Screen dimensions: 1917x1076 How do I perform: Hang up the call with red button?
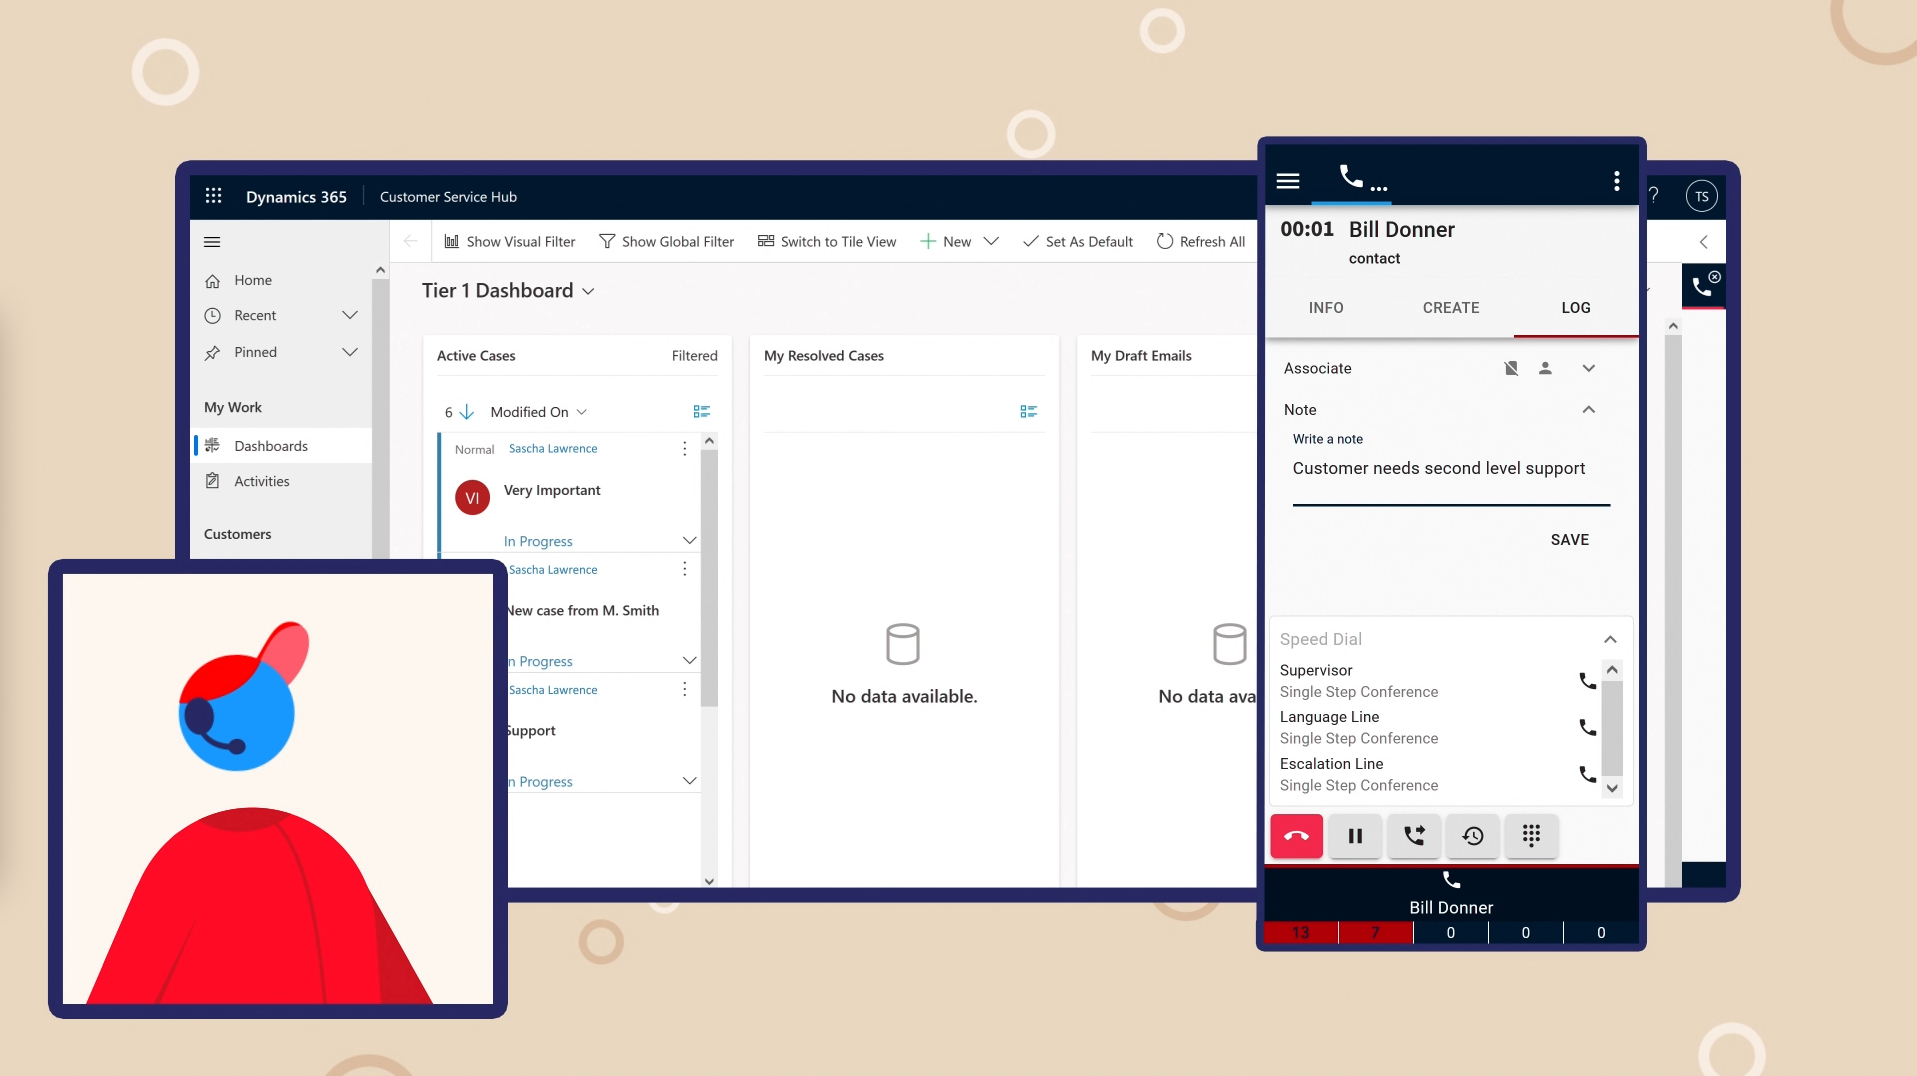coord(1297,836)
